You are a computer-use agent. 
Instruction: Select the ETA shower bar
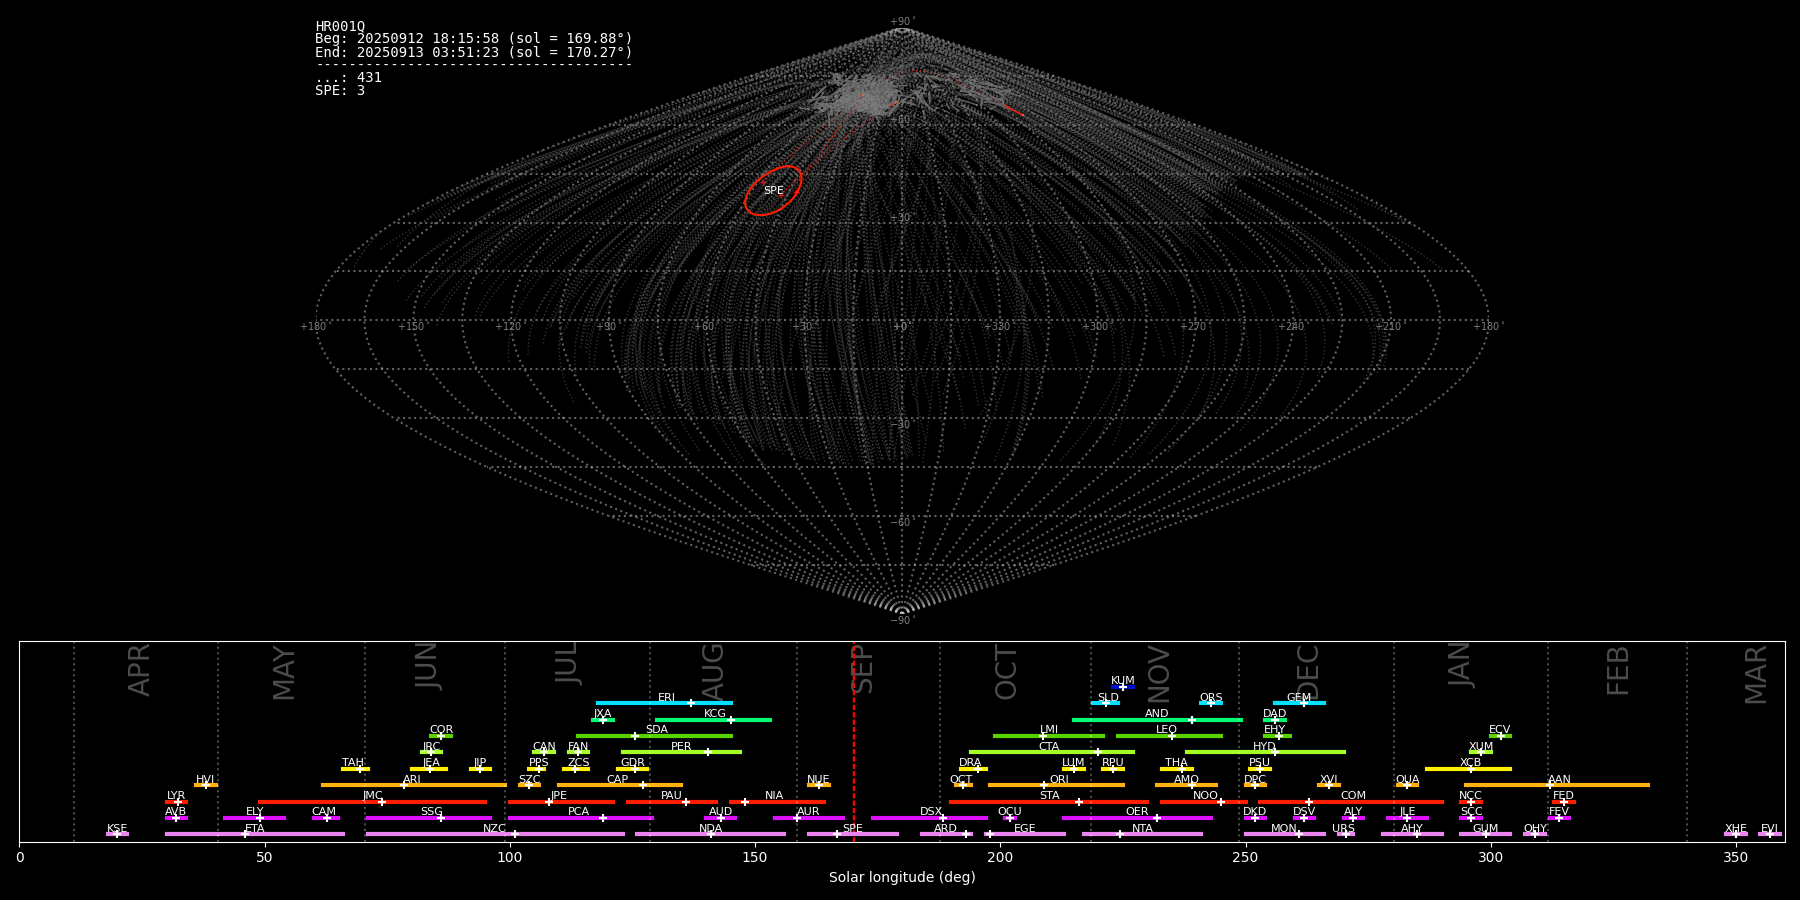(x=255, y=834)
